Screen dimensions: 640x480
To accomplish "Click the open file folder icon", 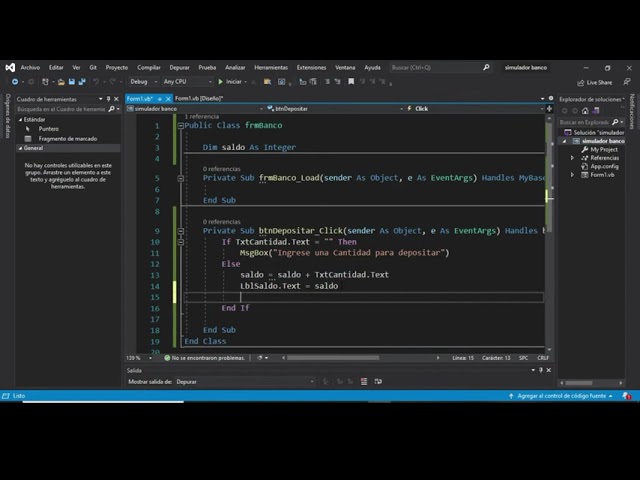I will (61, 82).
